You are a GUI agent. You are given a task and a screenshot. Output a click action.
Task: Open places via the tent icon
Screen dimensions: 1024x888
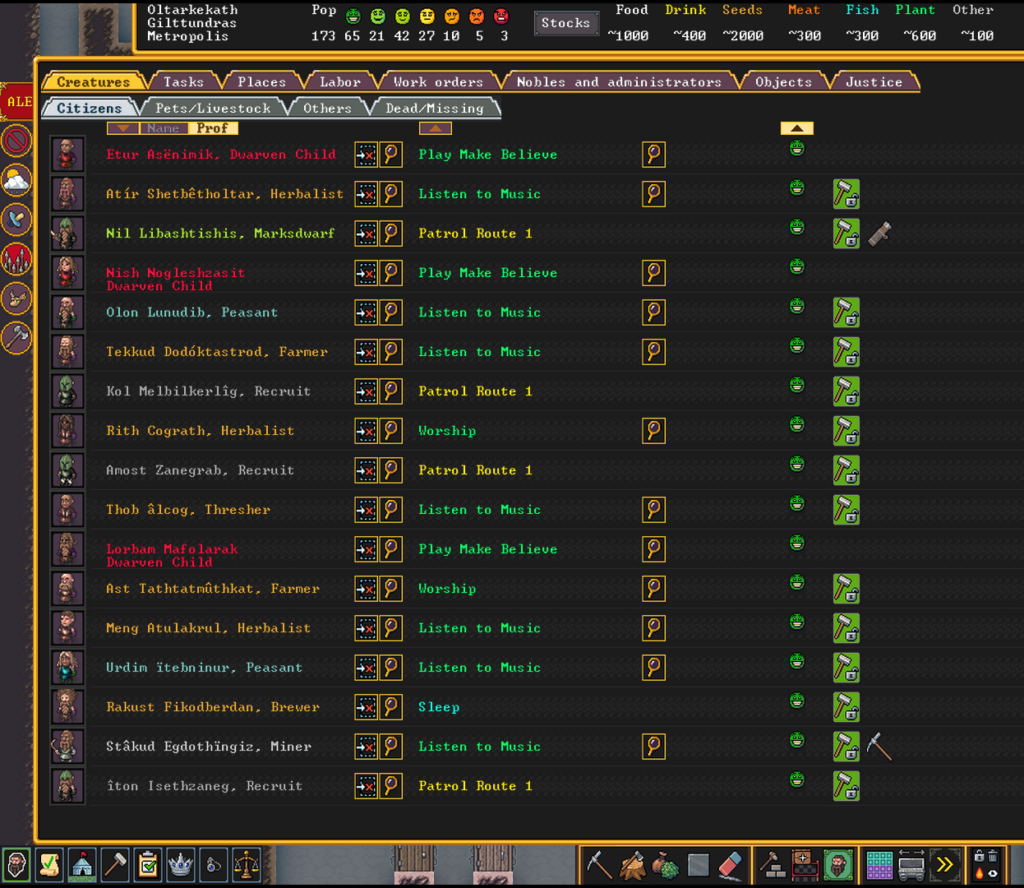point(82,864)
